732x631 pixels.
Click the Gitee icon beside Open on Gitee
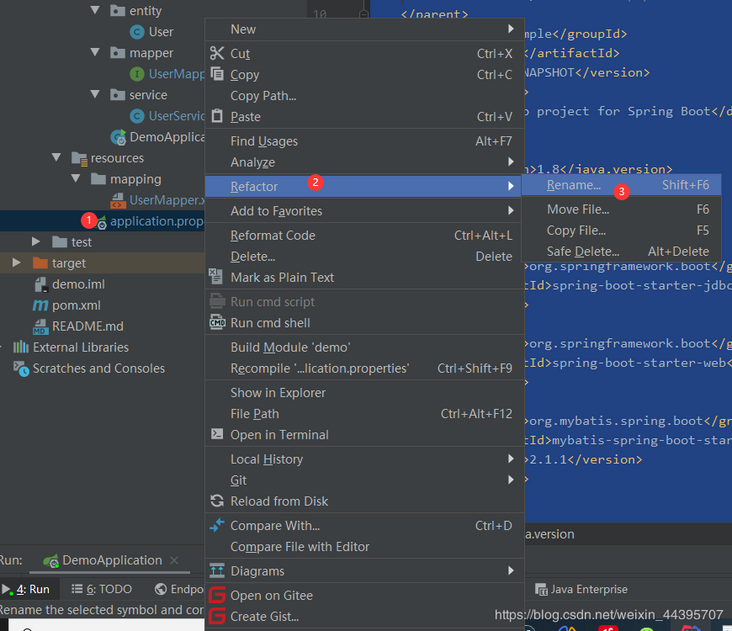[x=217, y=595]
